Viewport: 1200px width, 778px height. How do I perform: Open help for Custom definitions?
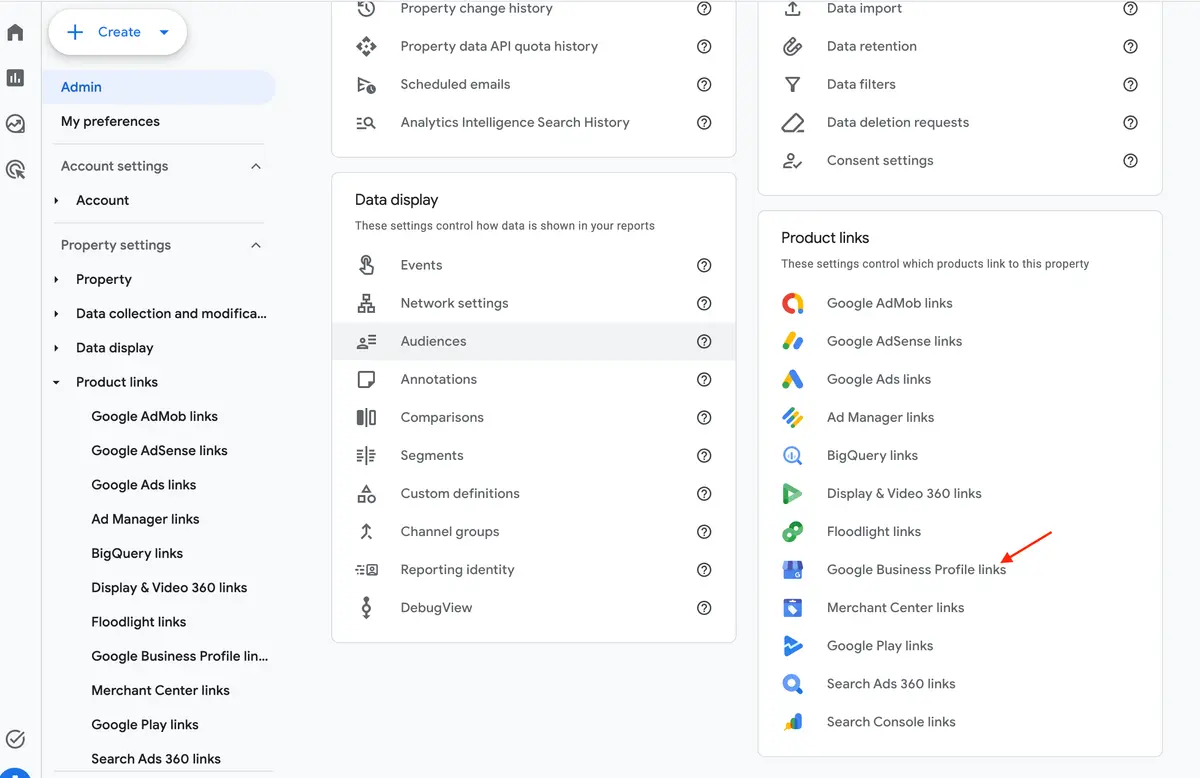tap(704, 493)
